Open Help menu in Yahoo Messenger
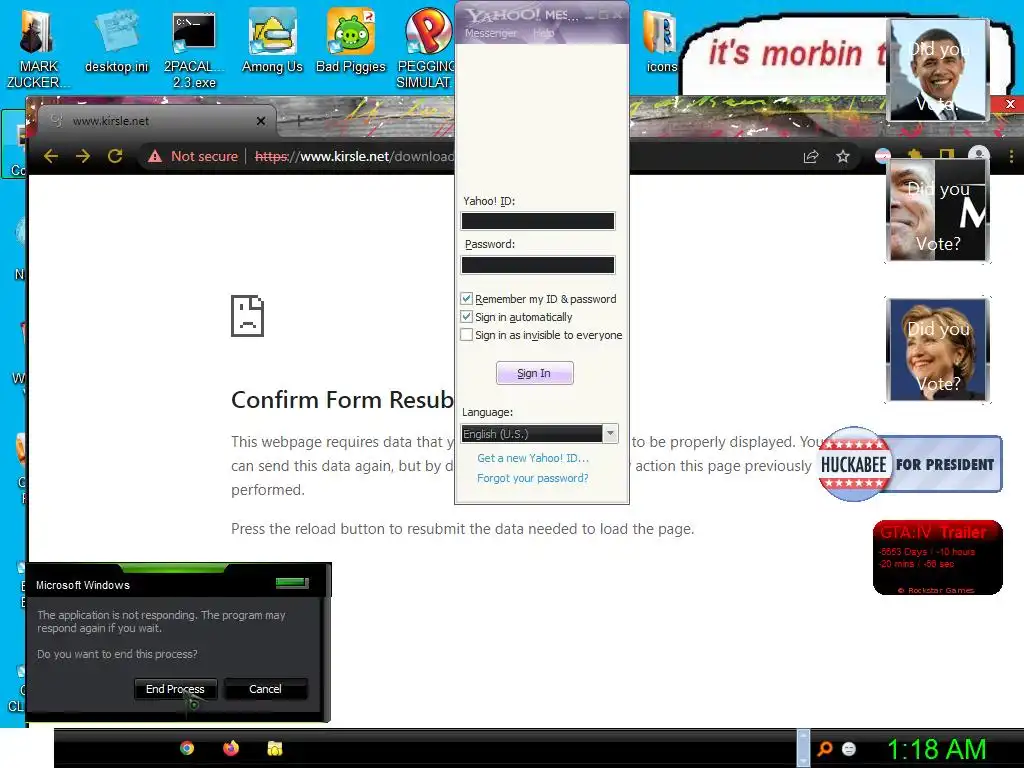The width and height of the screenshot is (1024, 768). pos(543,33)
